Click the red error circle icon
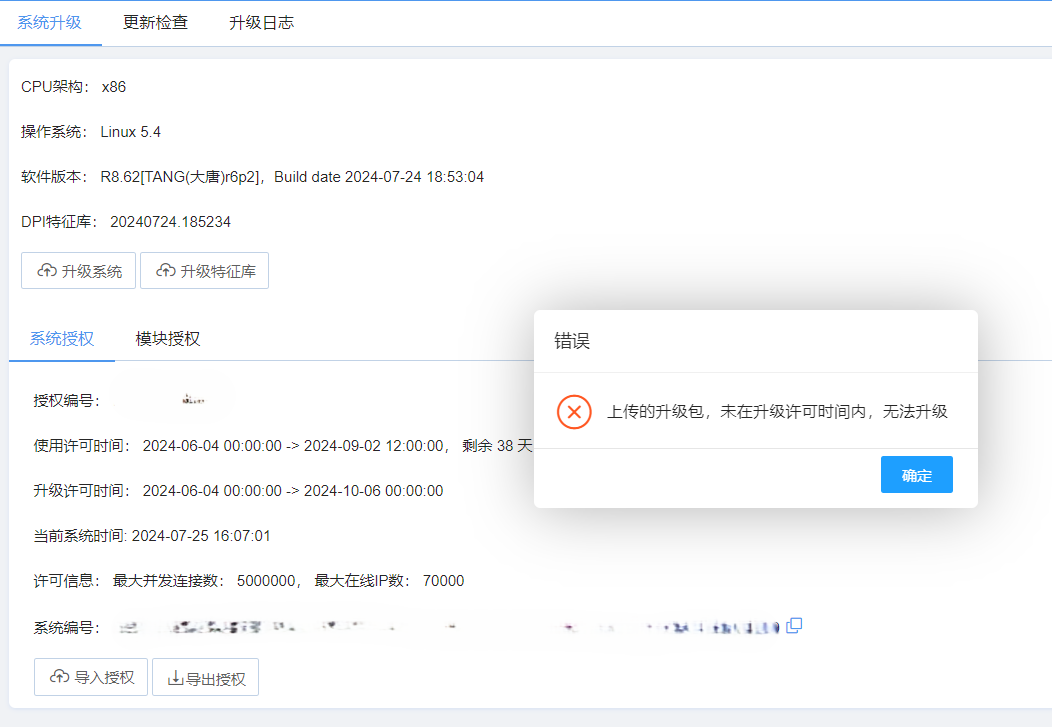The height and width of the screenshot is (727, 1052). (573, 411)
